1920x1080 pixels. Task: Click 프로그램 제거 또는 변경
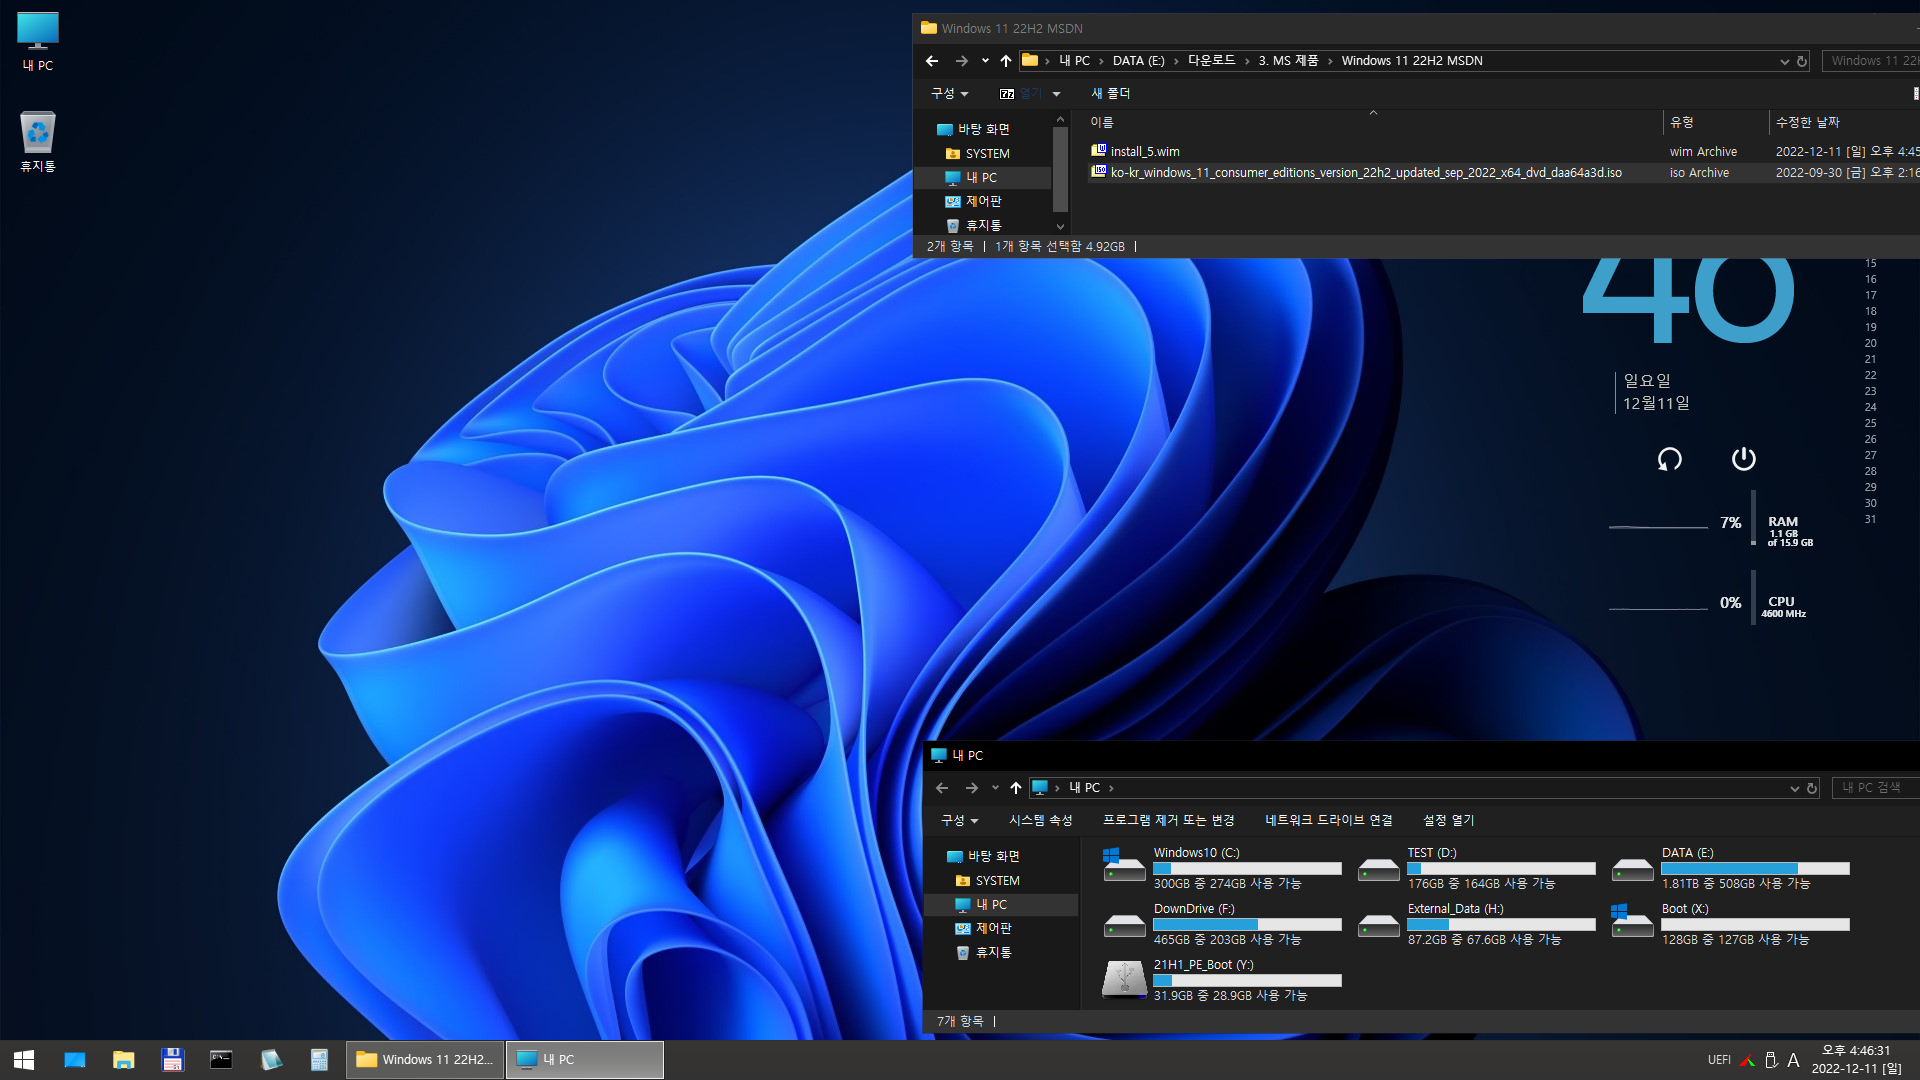[x=1168, y=820]
